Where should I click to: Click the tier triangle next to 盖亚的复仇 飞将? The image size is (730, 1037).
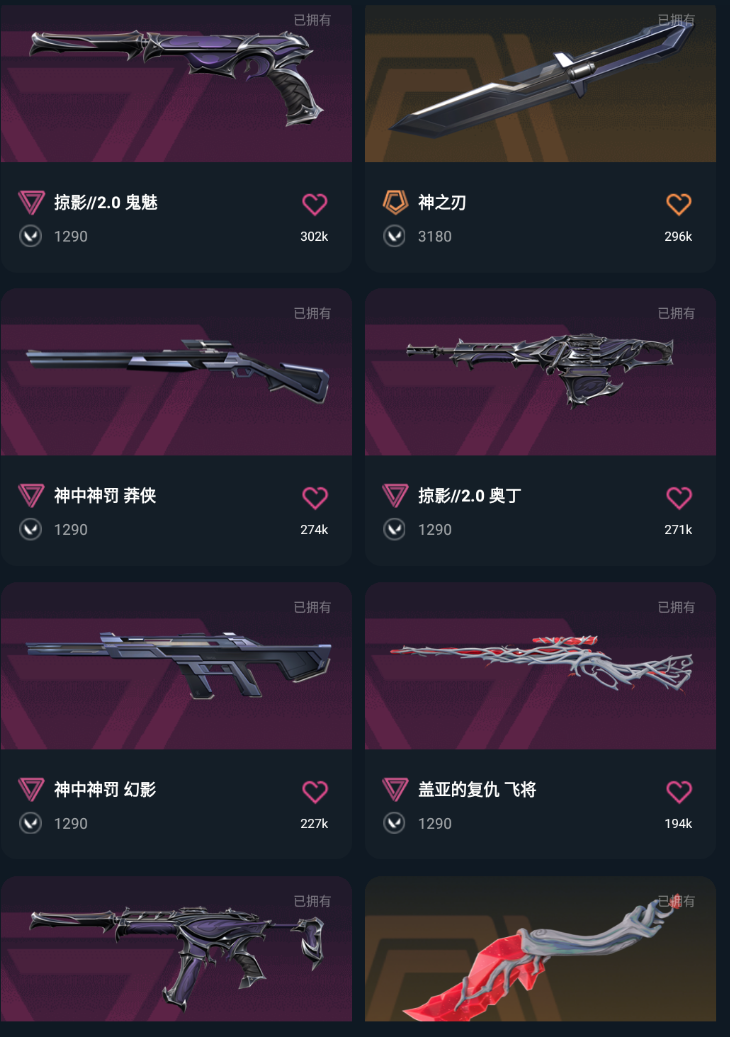(x=395, y=789)
